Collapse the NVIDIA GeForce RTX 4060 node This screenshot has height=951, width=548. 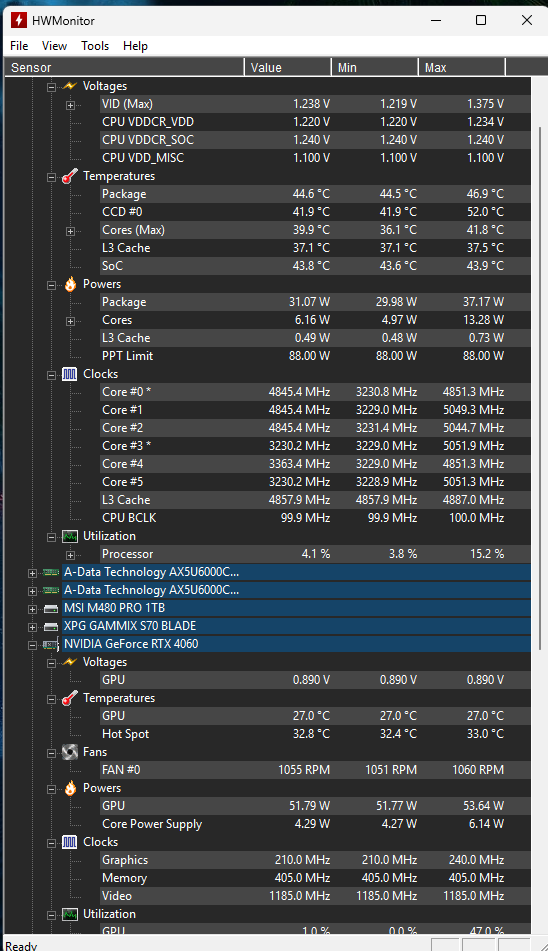pos(32,645)
